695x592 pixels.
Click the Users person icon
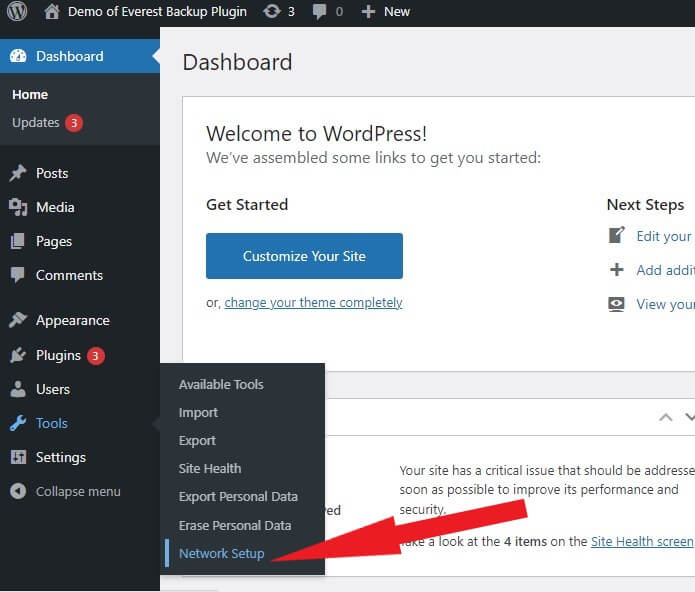pos(18,389)
